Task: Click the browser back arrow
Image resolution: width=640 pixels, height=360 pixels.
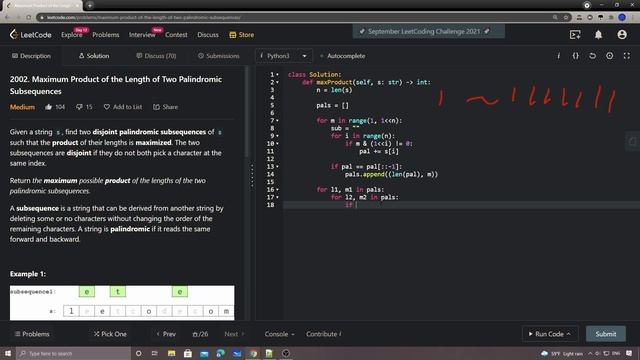Action: point(7,18)
